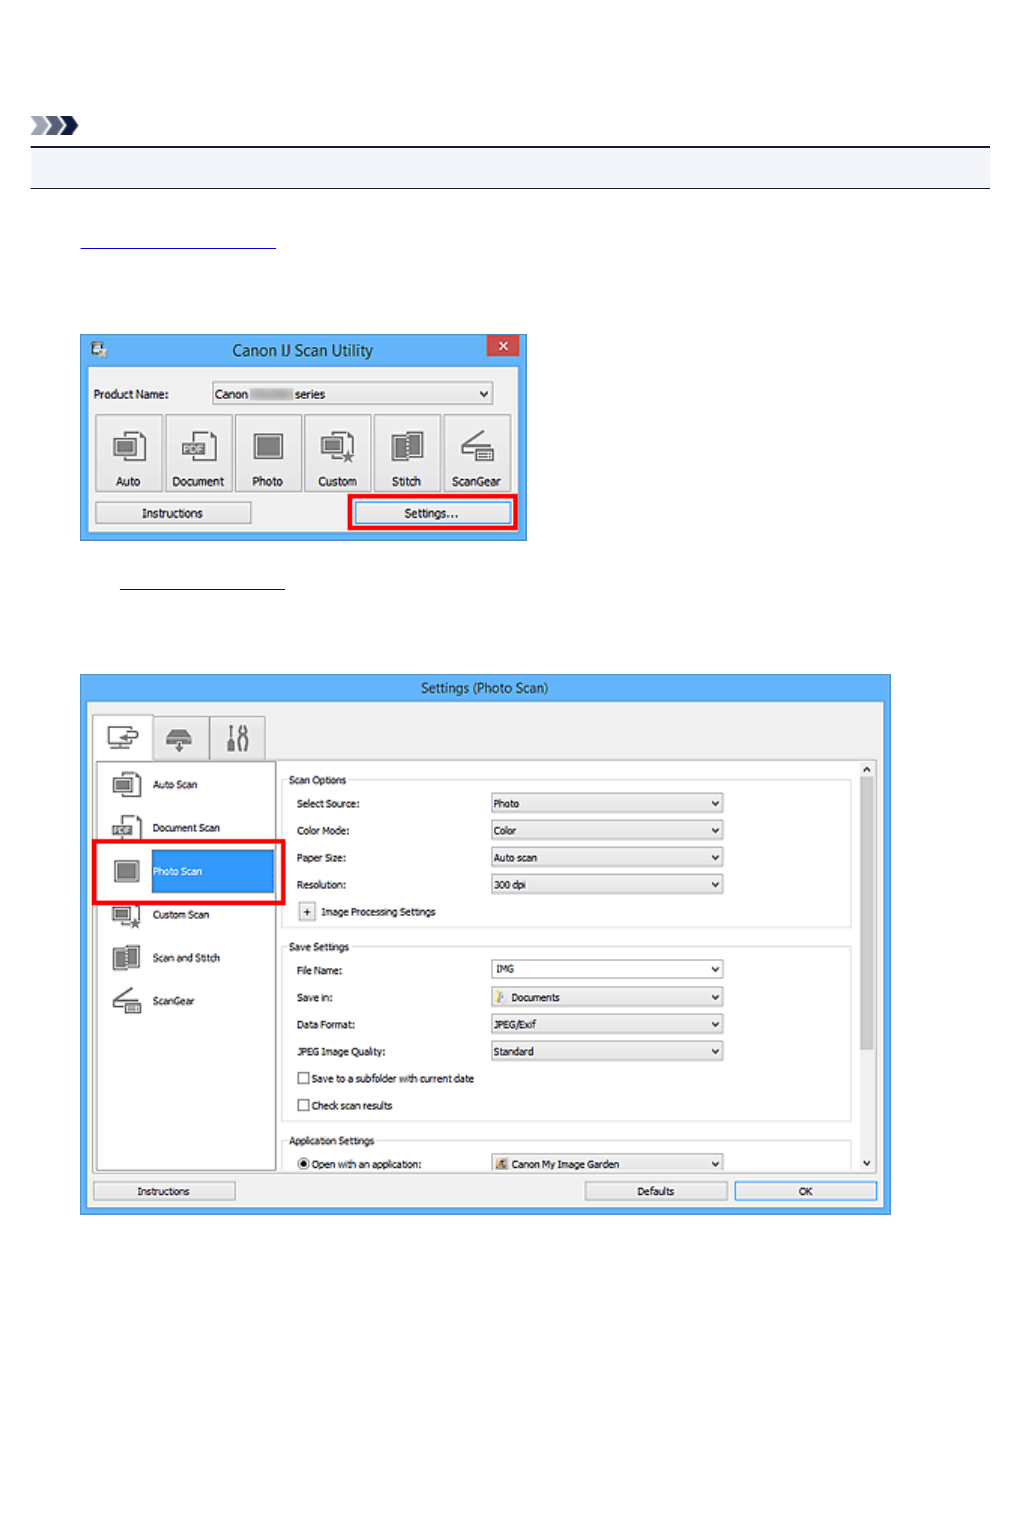Image resolution: width=1021 pixels, height=1514 pixels.
Task: Click the Document PDF scan icon
Action: click(198, 453)
